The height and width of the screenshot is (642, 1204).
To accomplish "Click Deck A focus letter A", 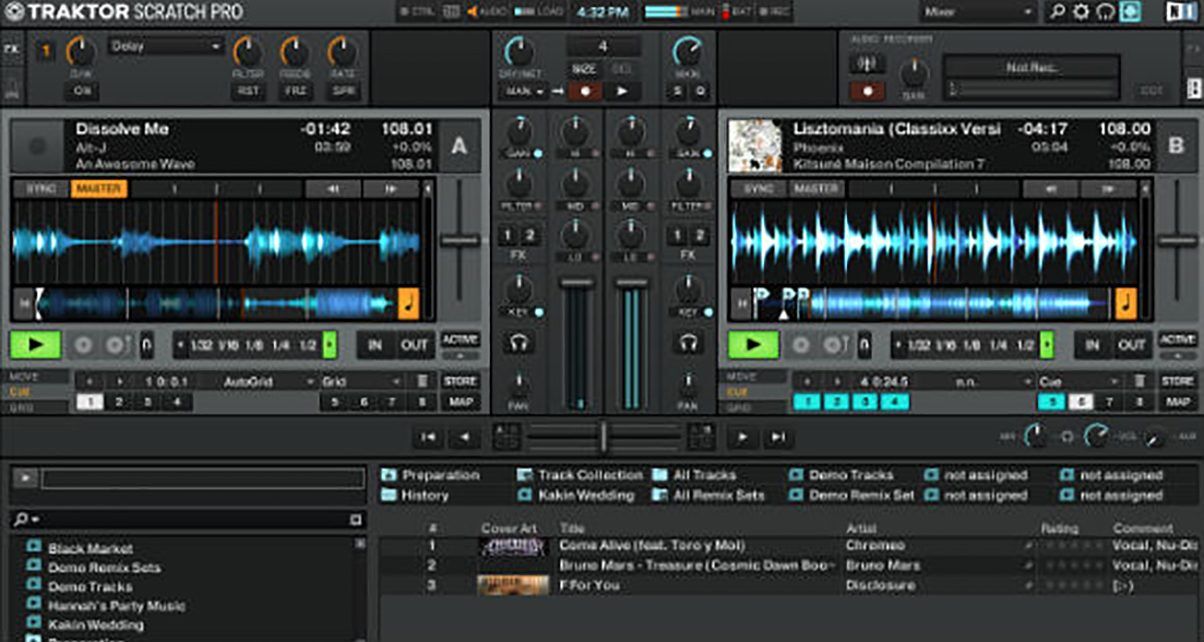I will click(459, 146).
